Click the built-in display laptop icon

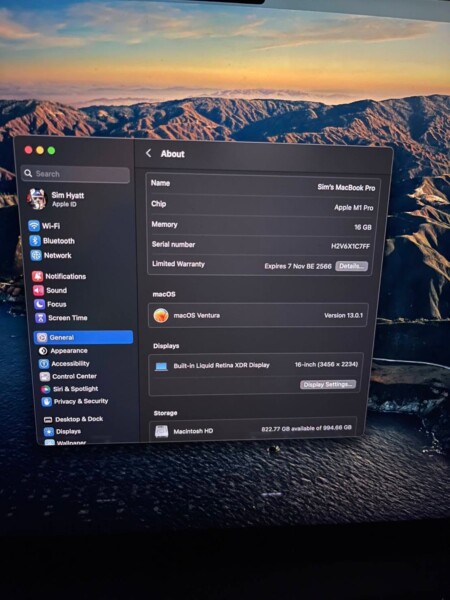(x=161, y=367)
